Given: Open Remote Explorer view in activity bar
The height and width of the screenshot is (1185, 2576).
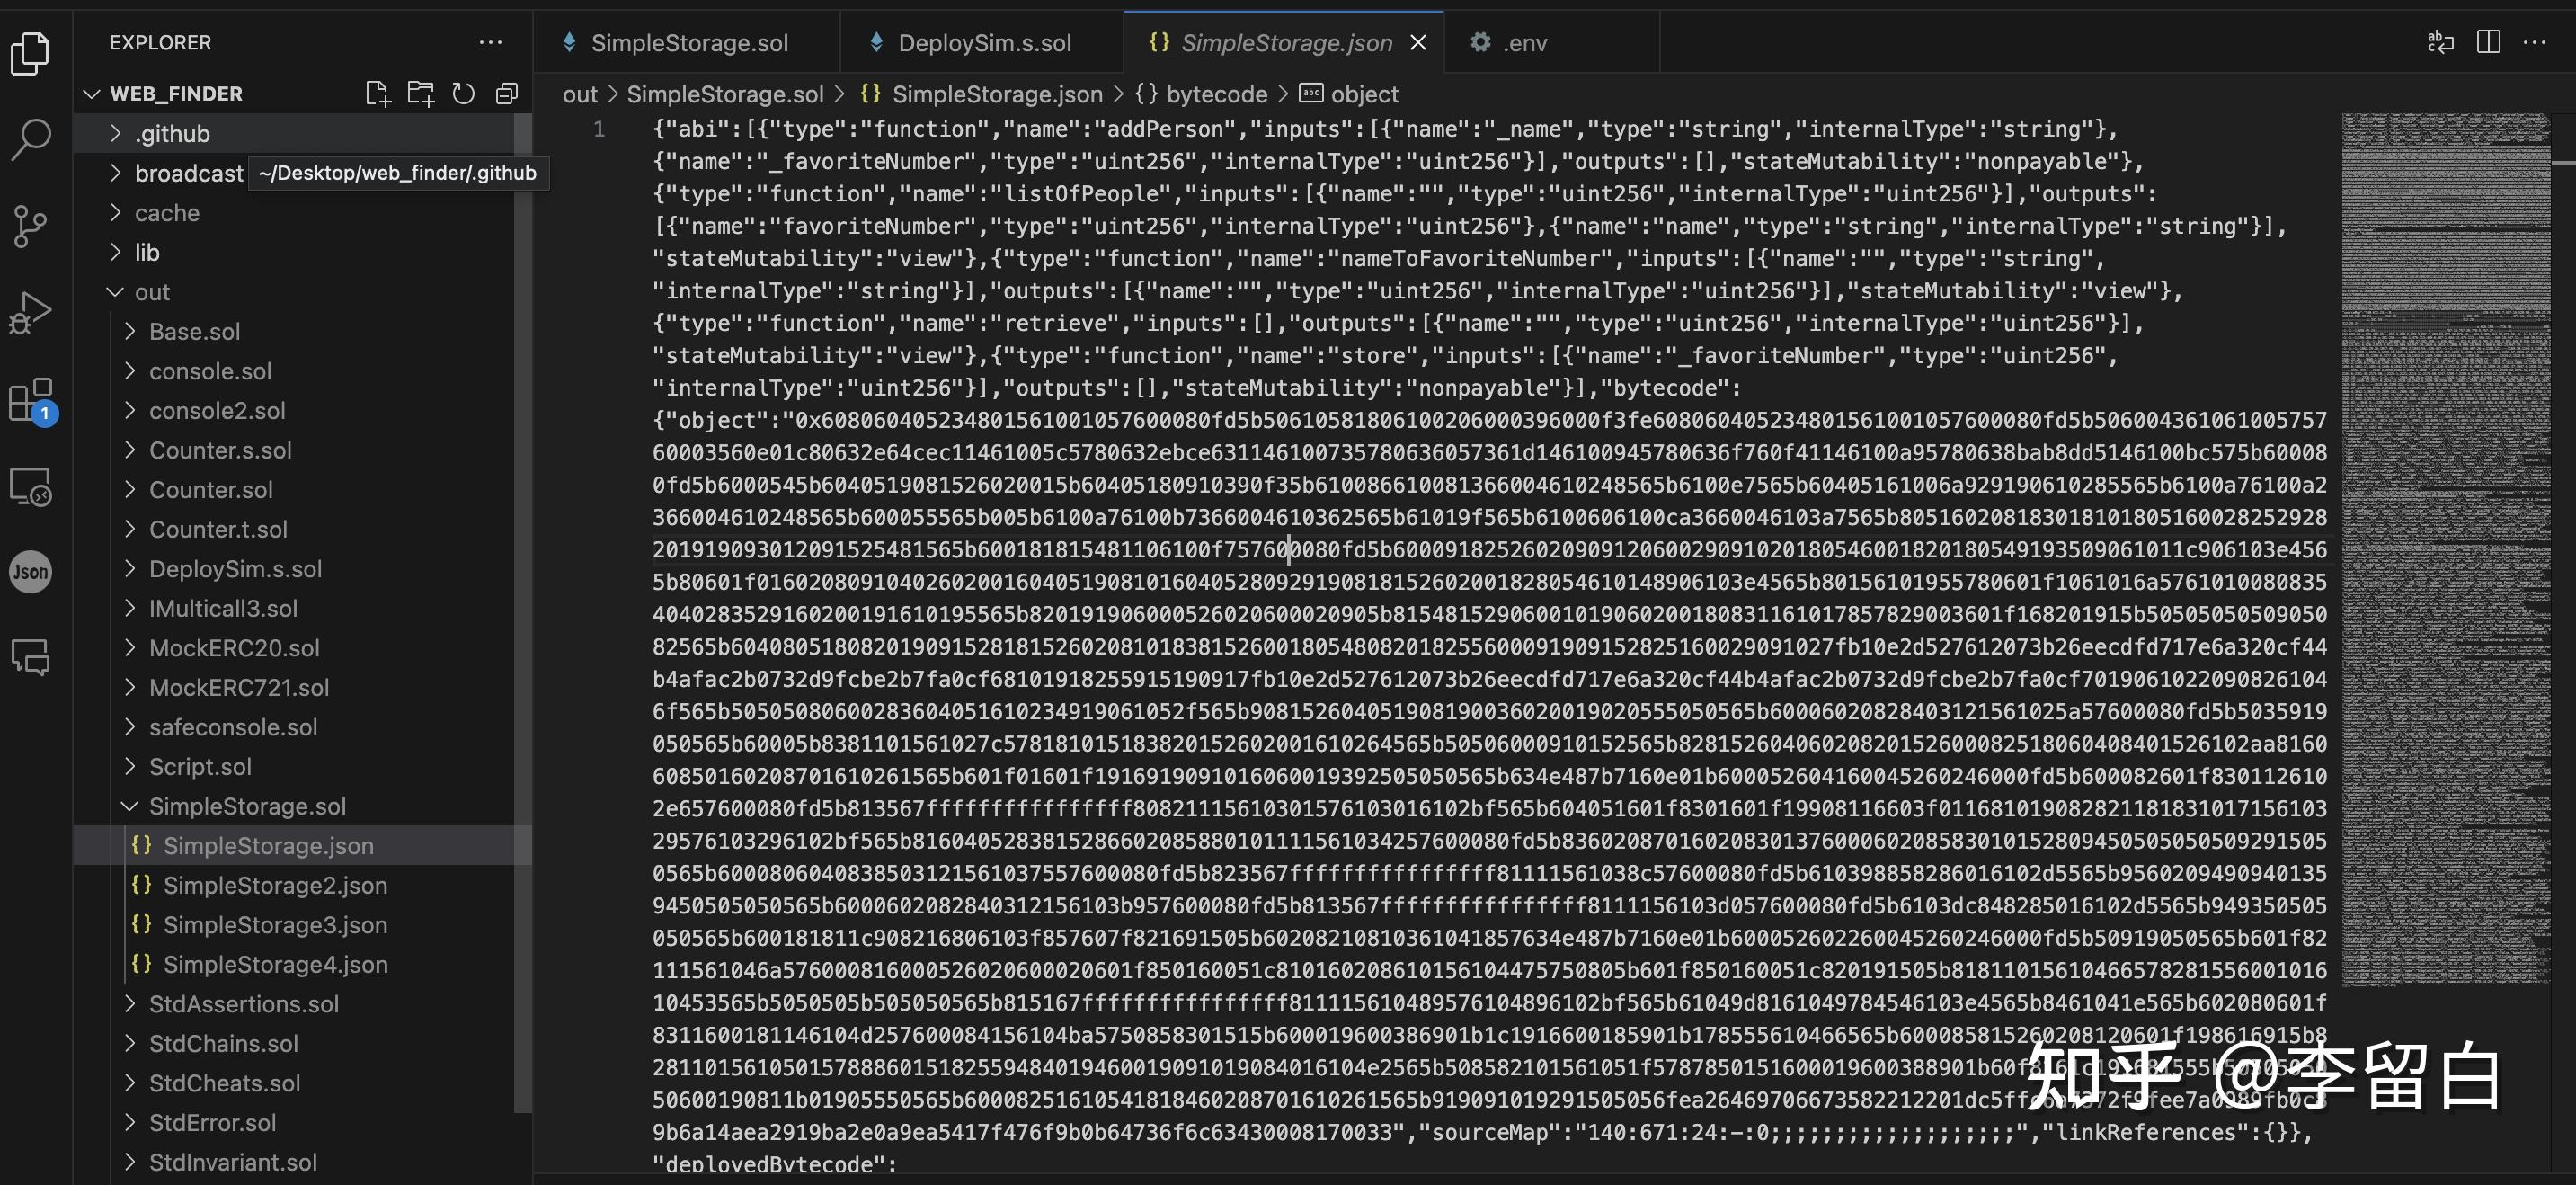Looking at the screenshot, I should [x=31, y=487].
